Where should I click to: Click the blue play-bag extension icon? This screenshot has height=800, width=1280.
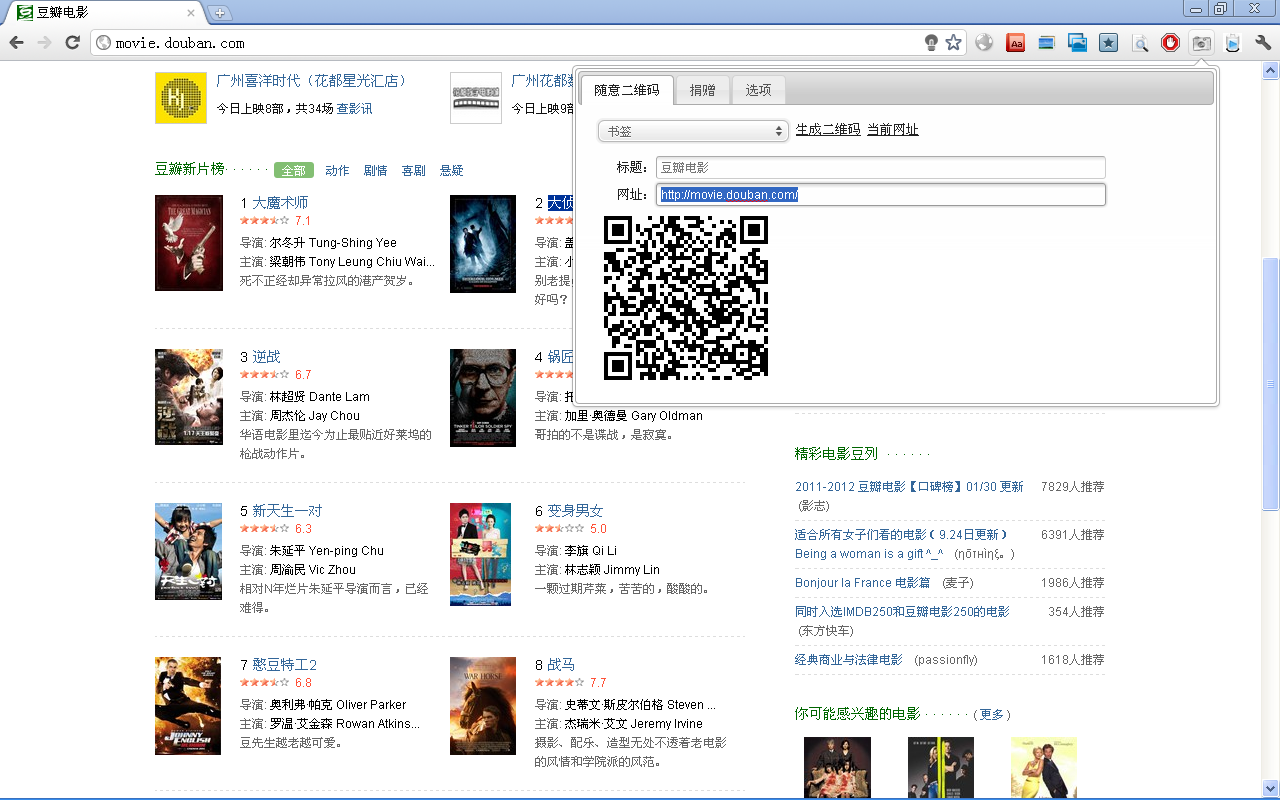[x=1232, y=42]
